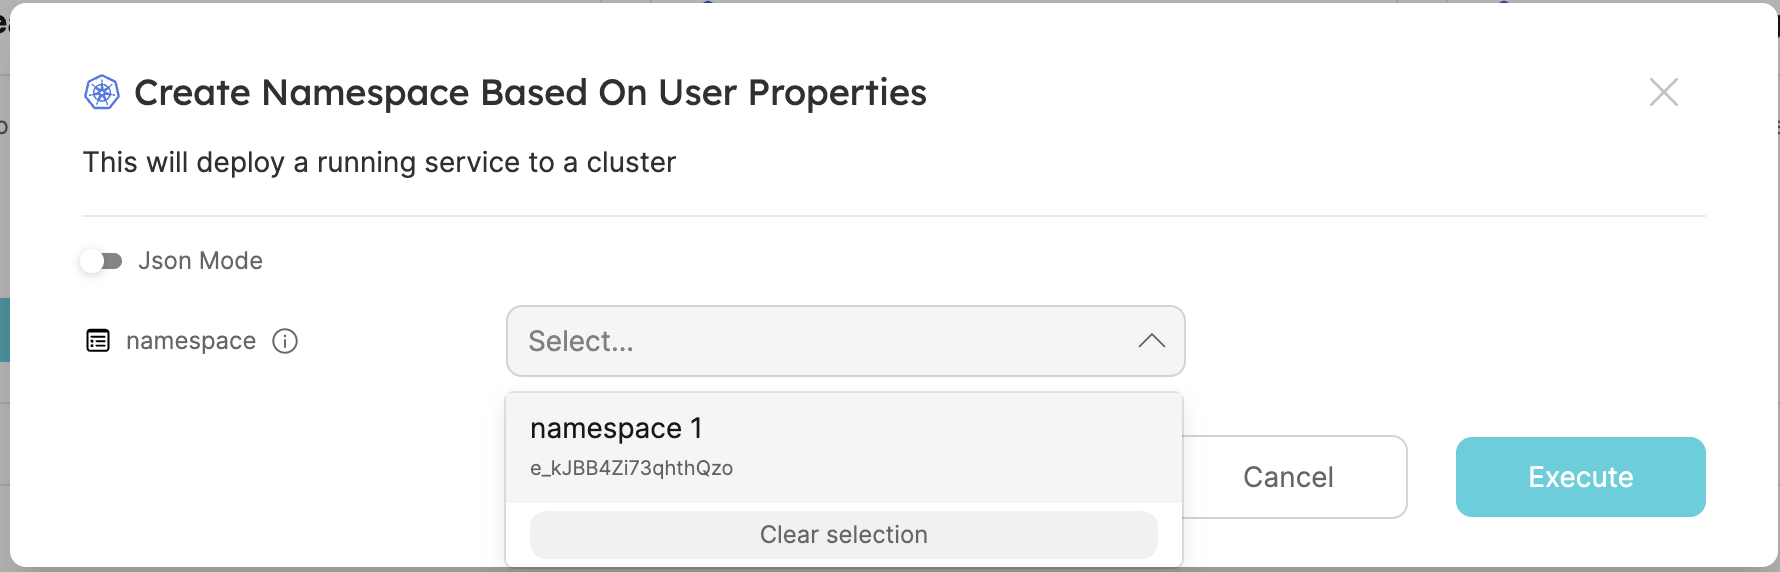Image resolution: width=1780 pixels, height=572 pixels.
Task: Select the entry with ID e_kJBB4Zi73qhthQzo
Action: (x=631, y=468)
